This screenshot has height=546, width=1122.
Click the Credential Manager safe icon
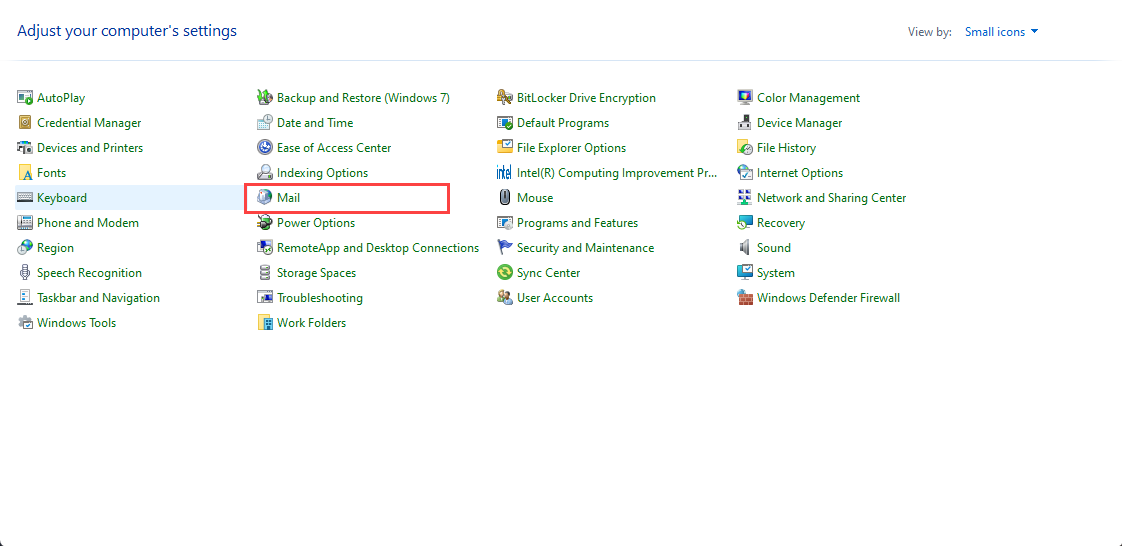point(25,123)
